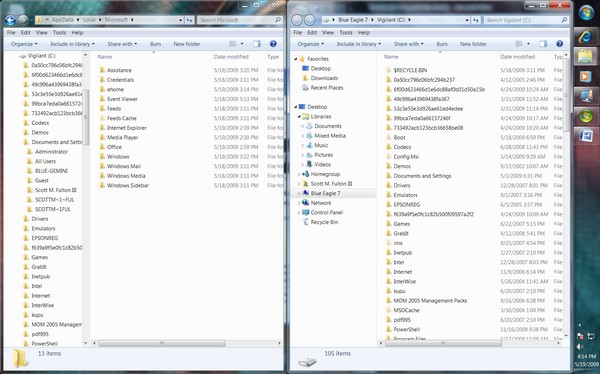Click the volume speaker icon in the system tray
This screenshot has height=374, width=600.
click(580, 347)
